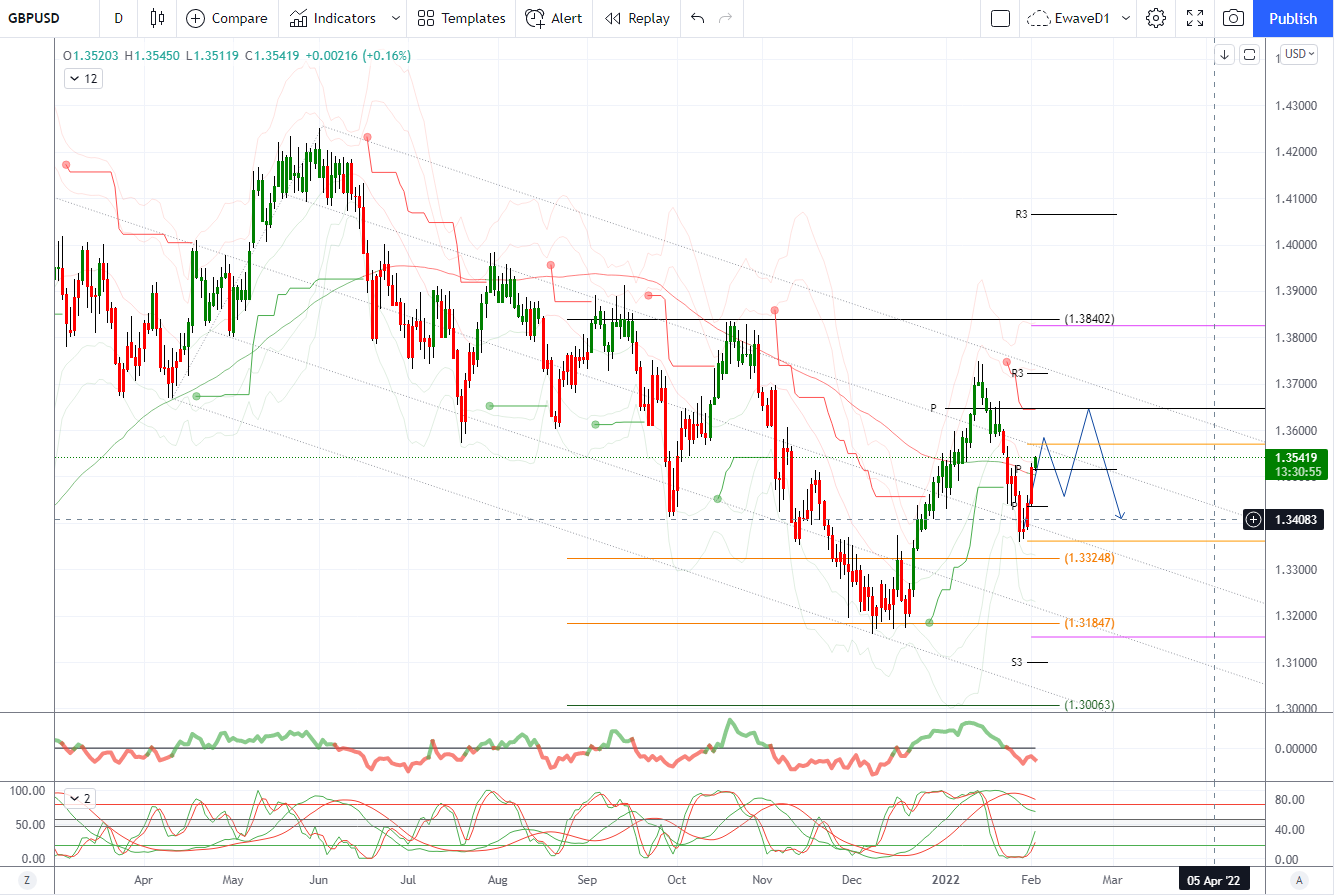Click the Aug label on time axis

pos(497,880)
